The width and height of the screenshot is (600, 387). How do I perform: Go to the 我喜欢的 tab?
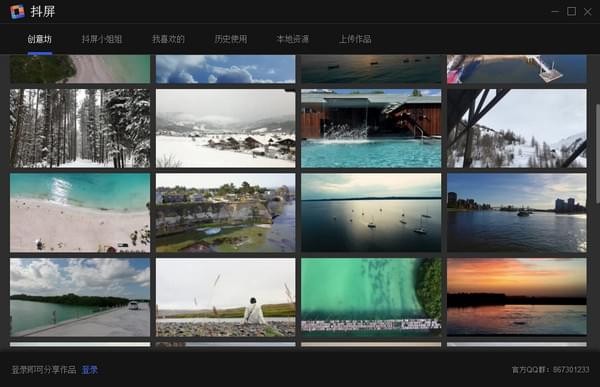click(x=168, y=39)
